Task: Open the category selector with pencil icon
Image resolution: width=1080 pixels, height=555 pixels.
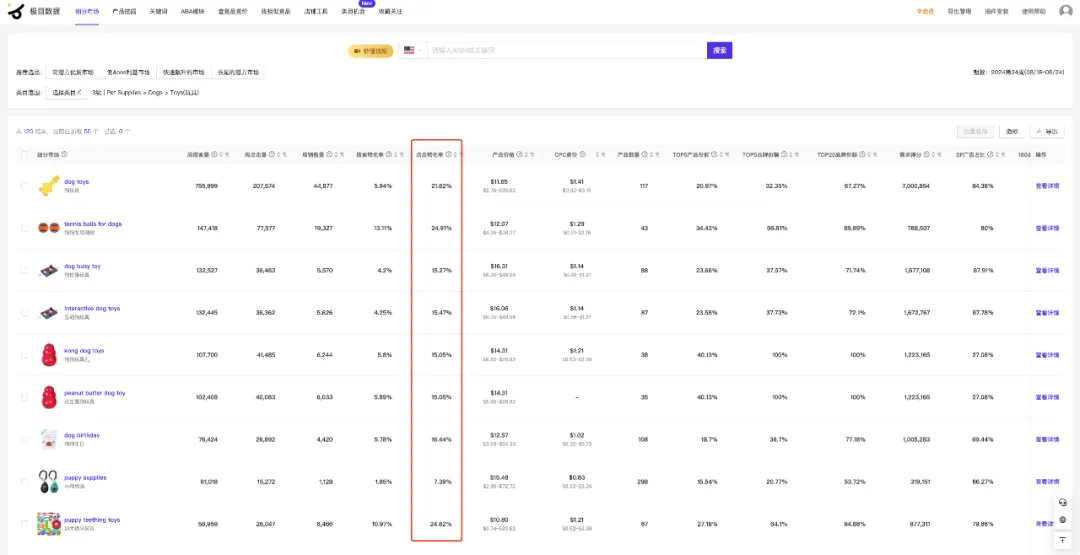Action: tap(68, 92)
